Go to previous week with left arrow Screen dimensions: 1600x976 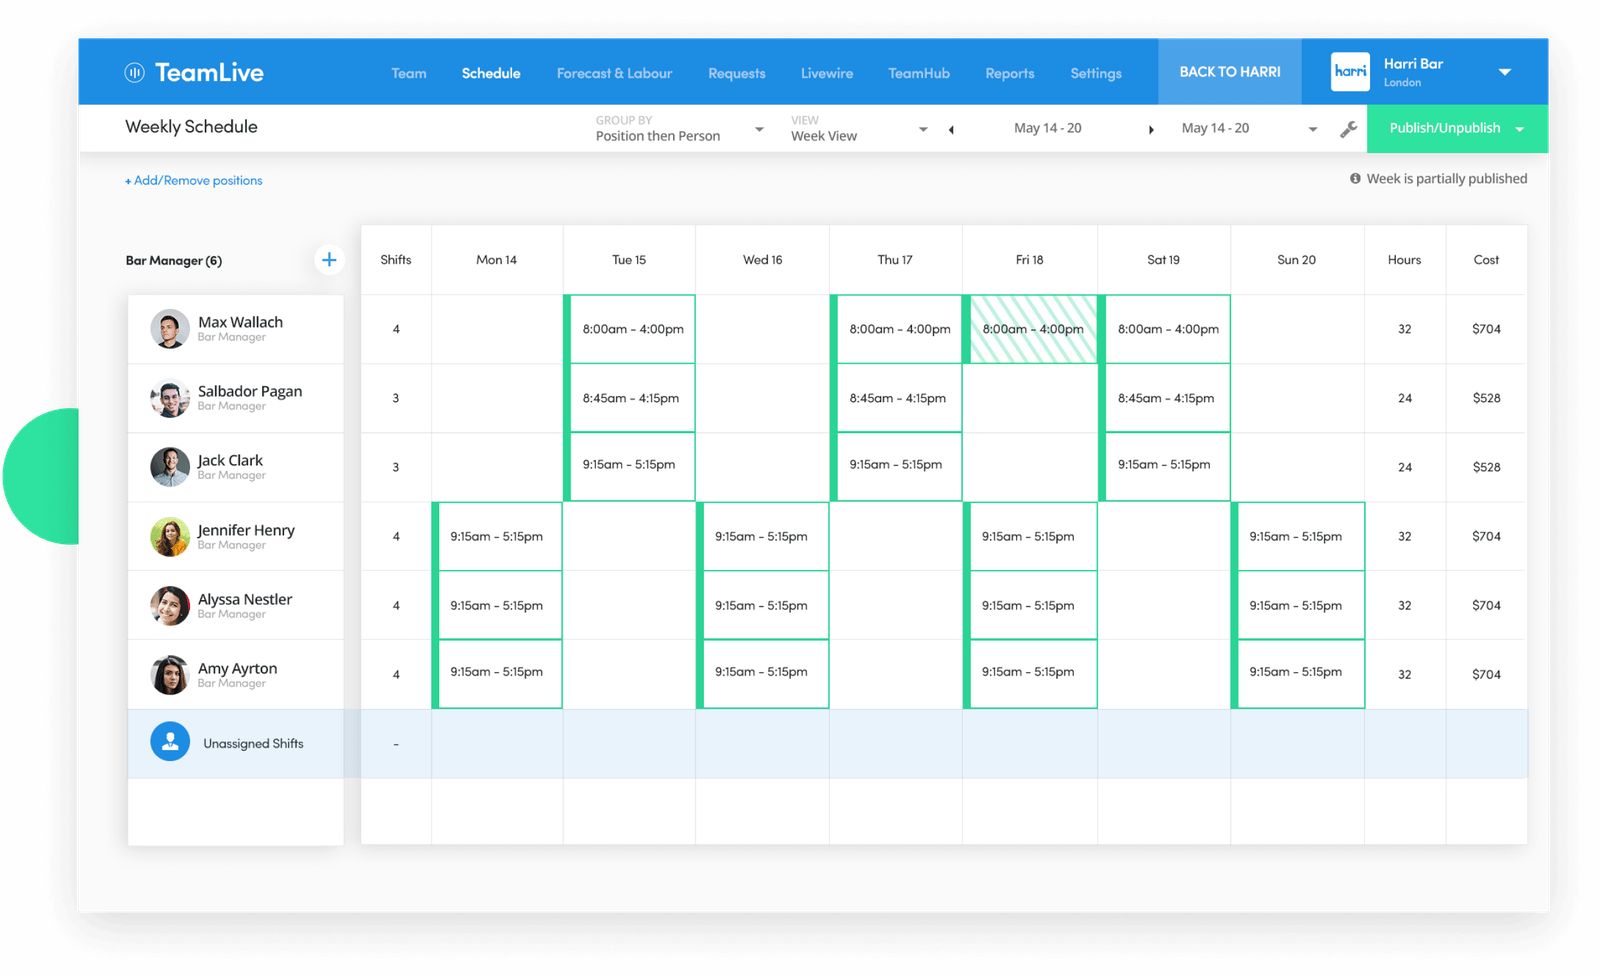click(951, 129)
